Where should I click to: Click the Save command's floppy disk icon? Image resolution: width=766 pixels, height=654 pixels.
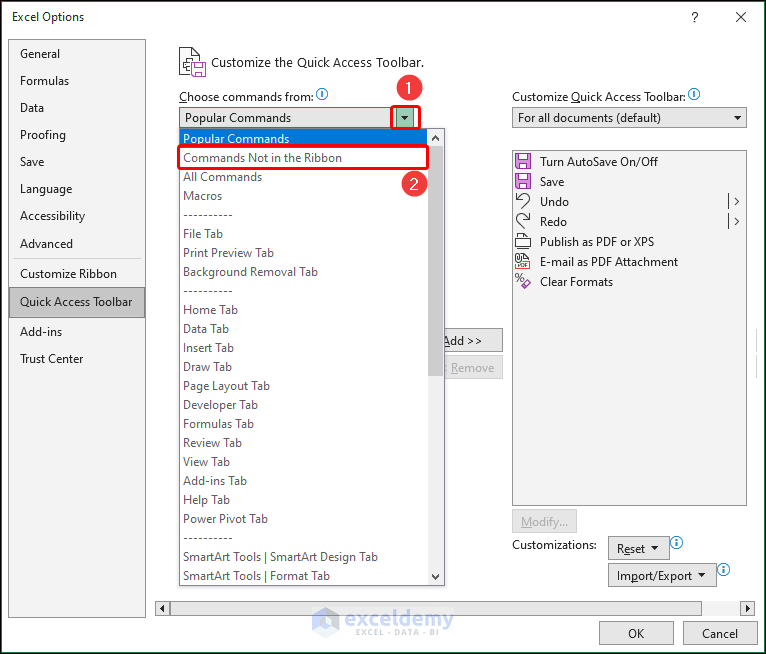point(523,181)
